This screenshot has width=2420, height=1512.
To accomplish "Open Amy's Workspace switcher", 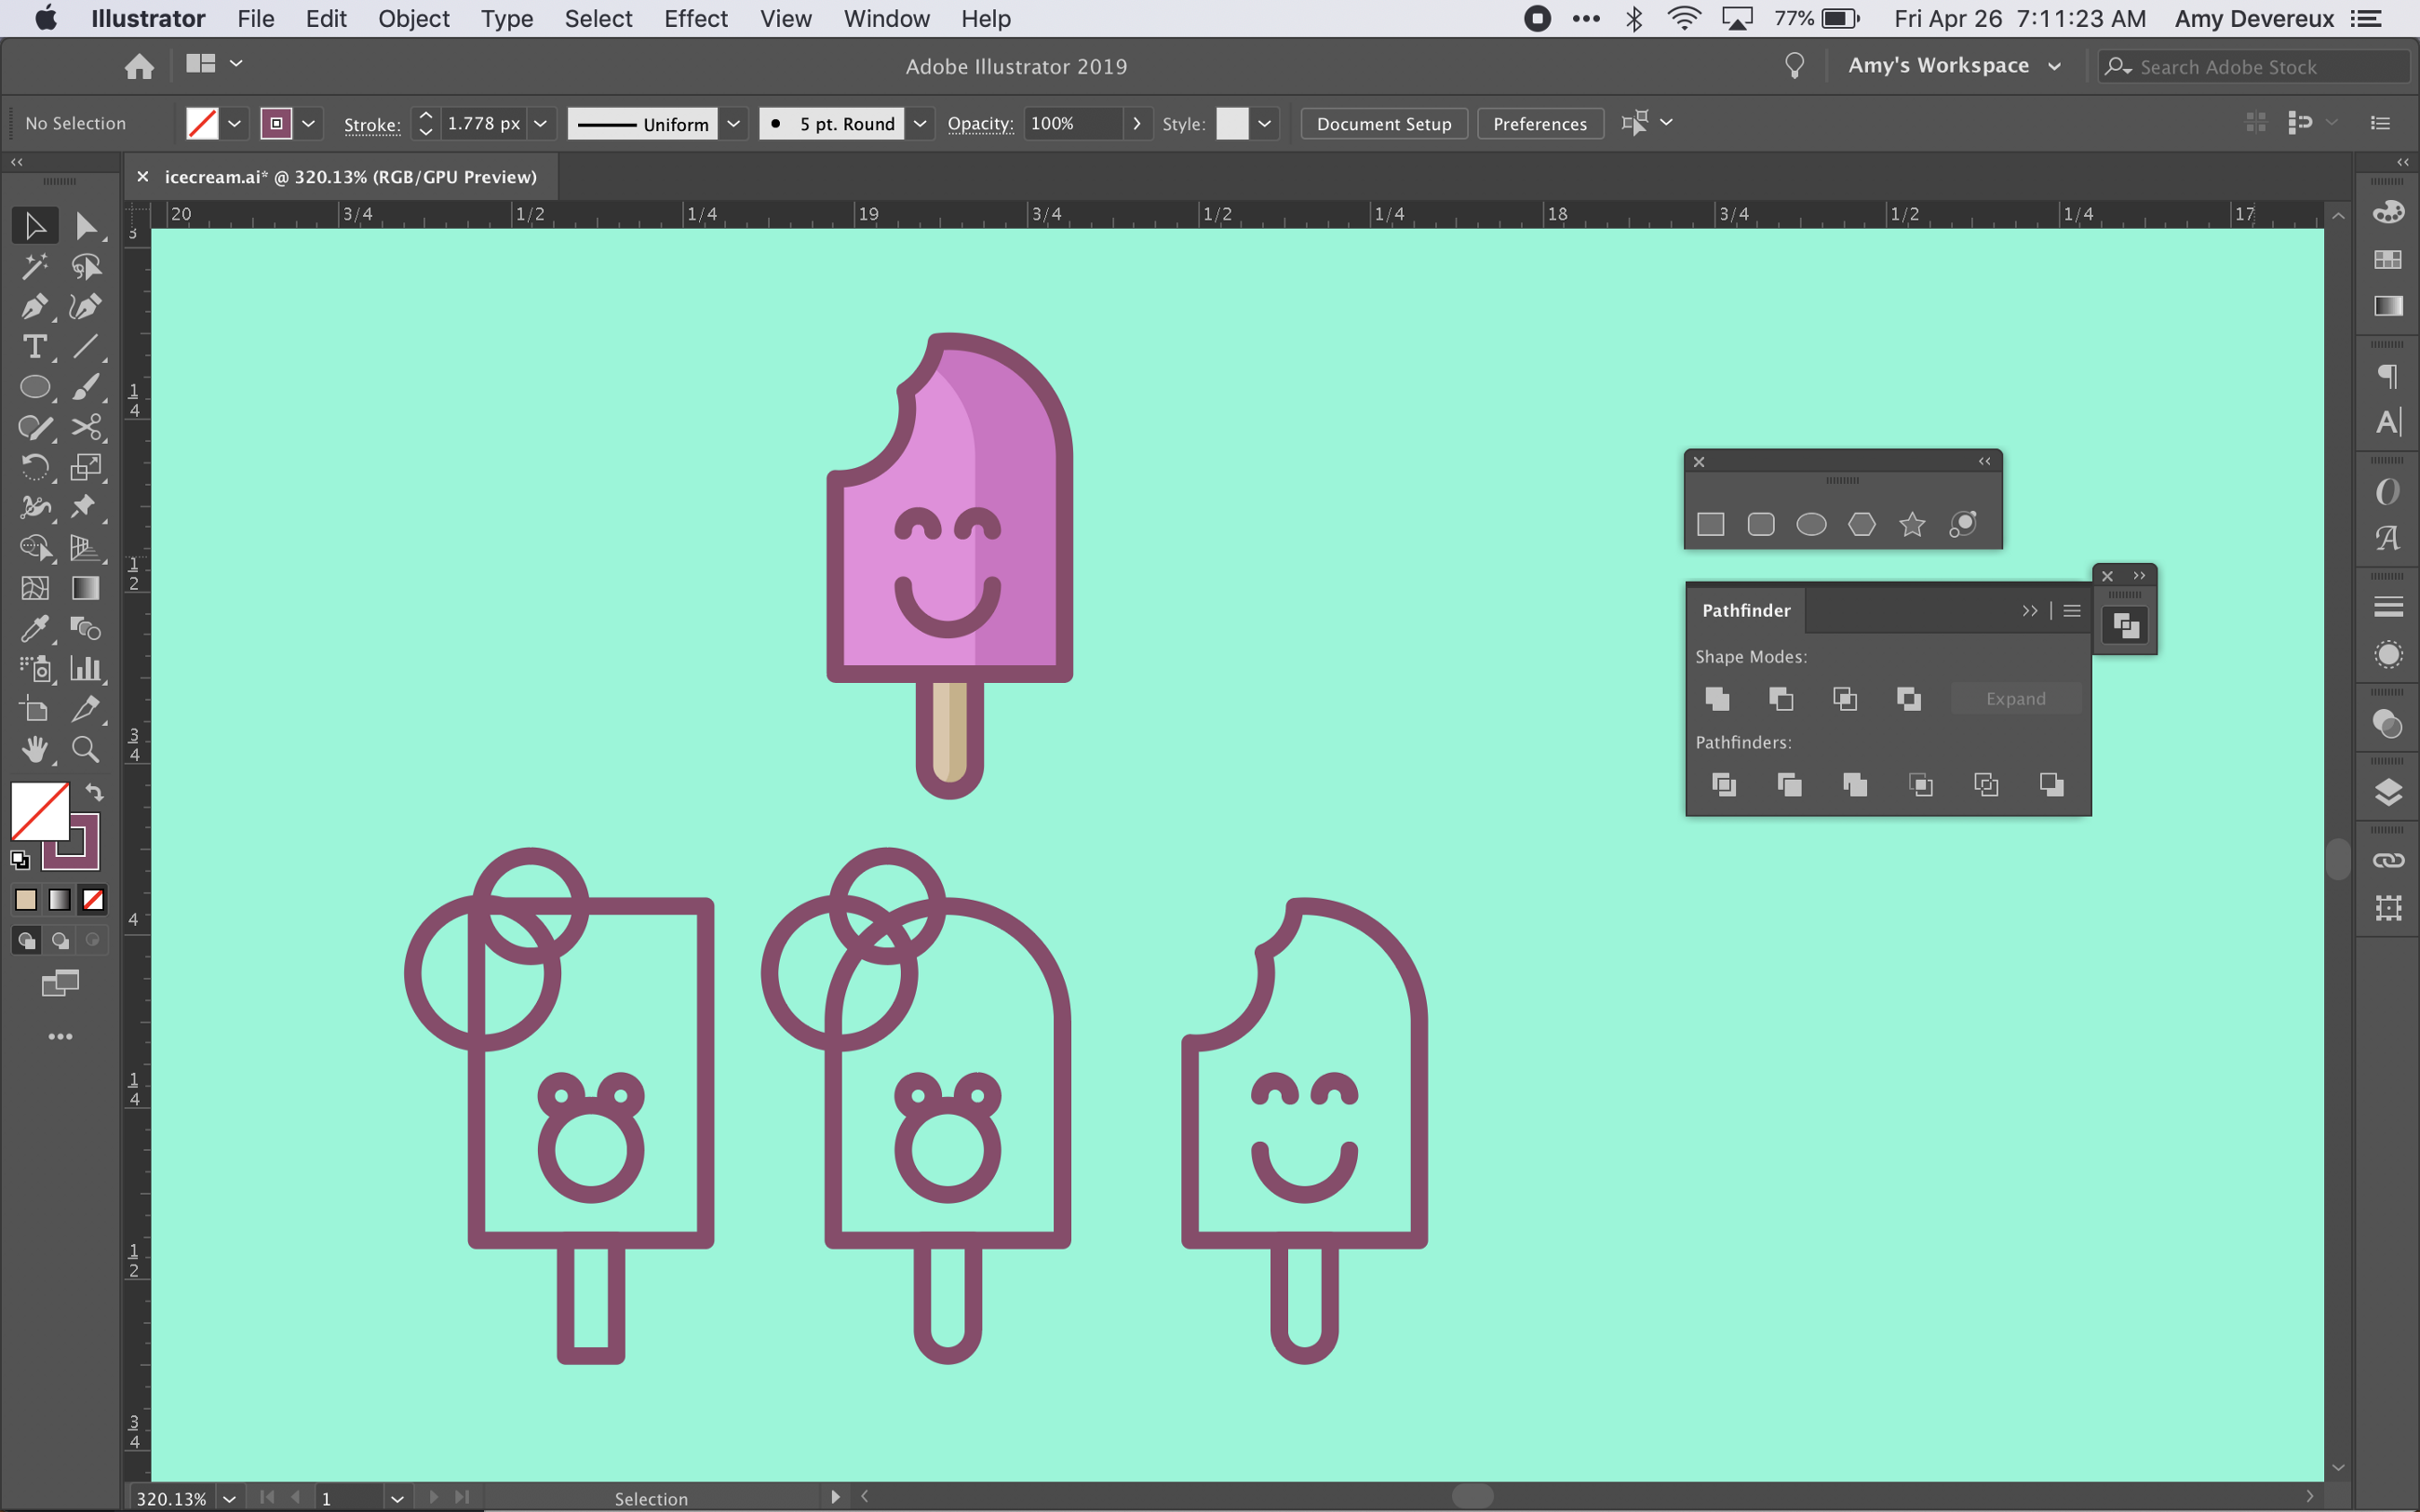I will tap(1955, 65).
